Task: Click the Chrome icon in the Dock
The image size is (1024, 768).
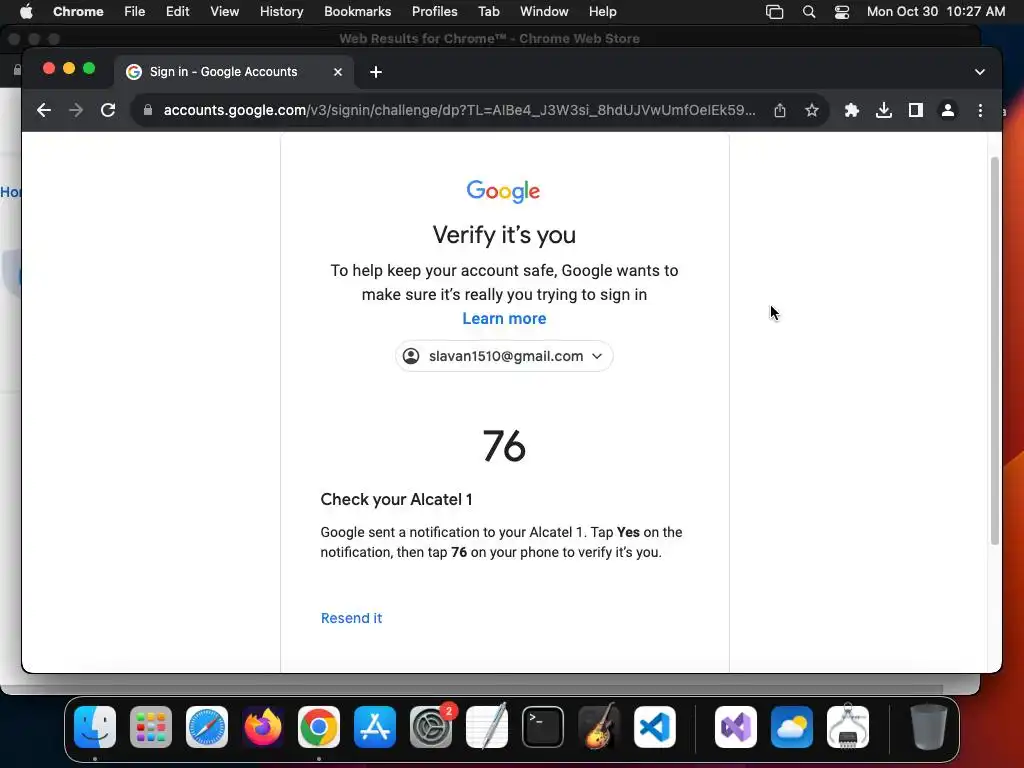Action: point(319,727)
